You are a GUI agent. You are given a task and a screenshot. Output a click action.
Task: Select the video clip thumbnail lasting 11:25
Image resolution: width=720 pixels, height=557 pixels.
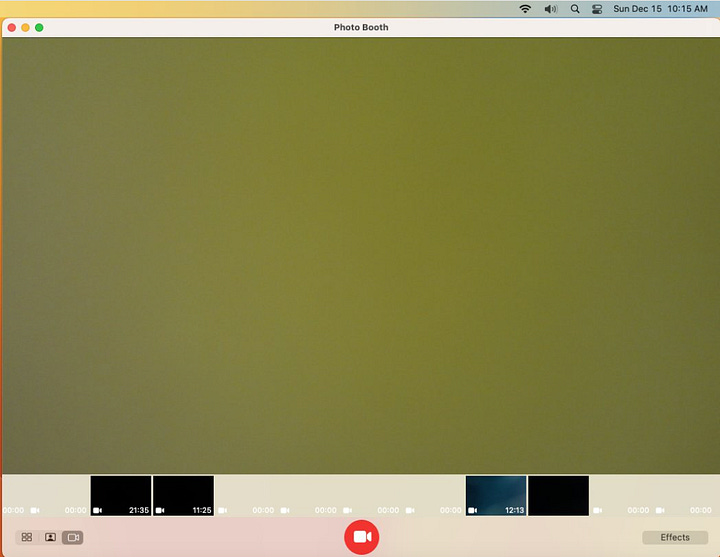[183, 495]
